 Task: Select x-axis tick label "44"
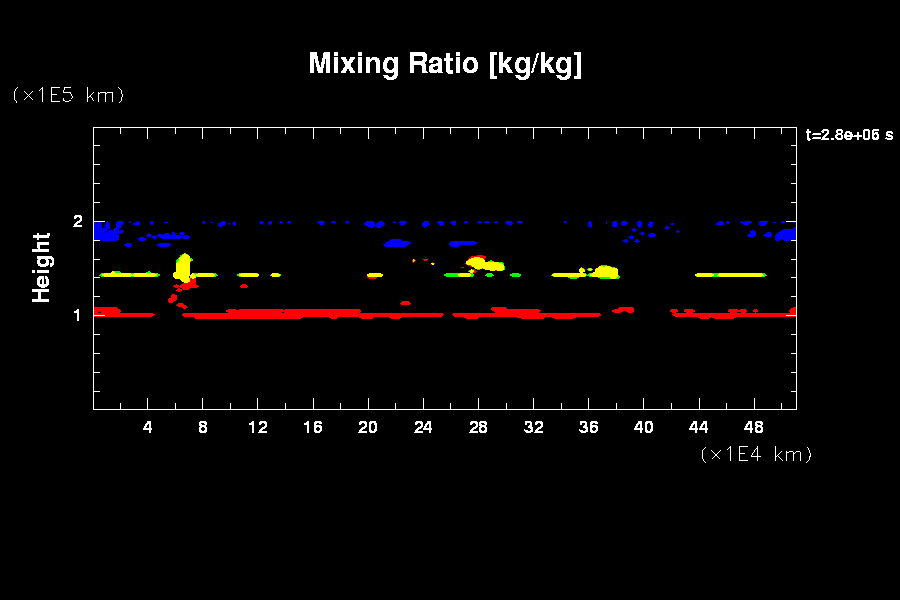point(698,427)
